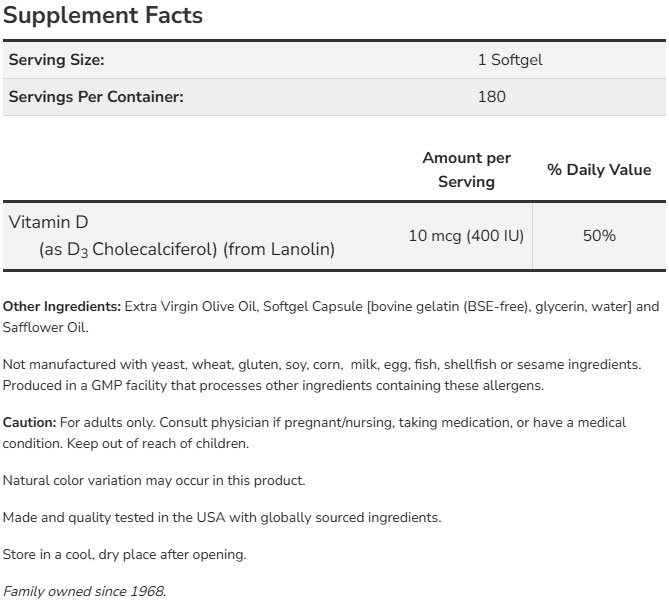This screenshot has height=600, width=669.
Task: Click the Amount per Serving column header
Action: click(x=466, y=170)
